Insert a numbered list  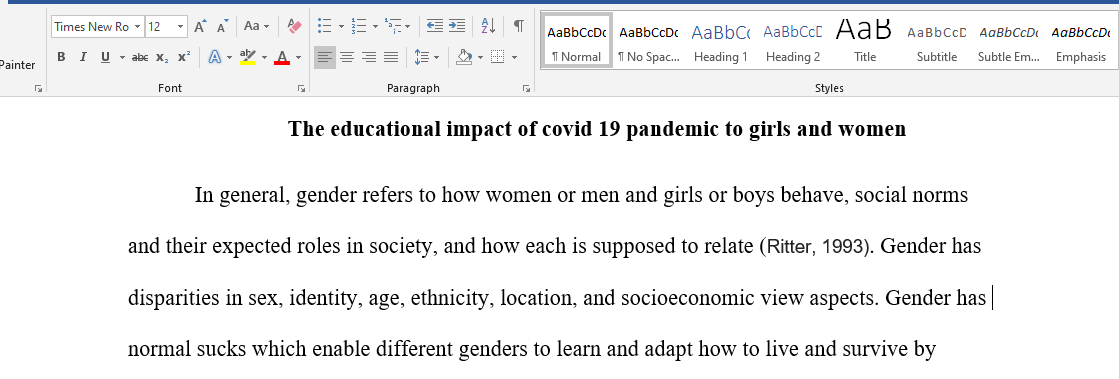coord(358,27)
